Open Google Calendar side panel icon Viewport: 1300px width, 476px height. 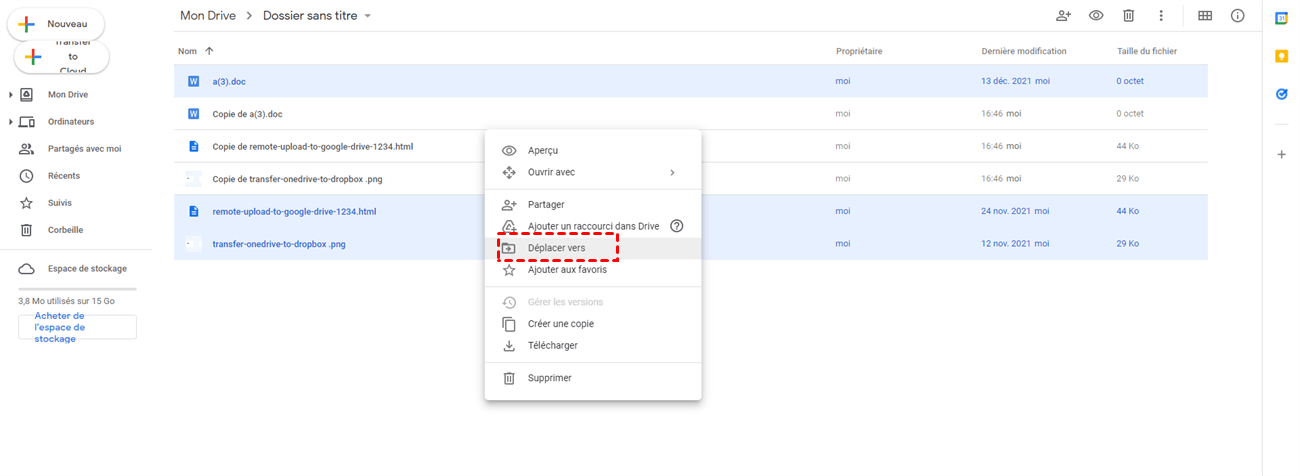1281,18
